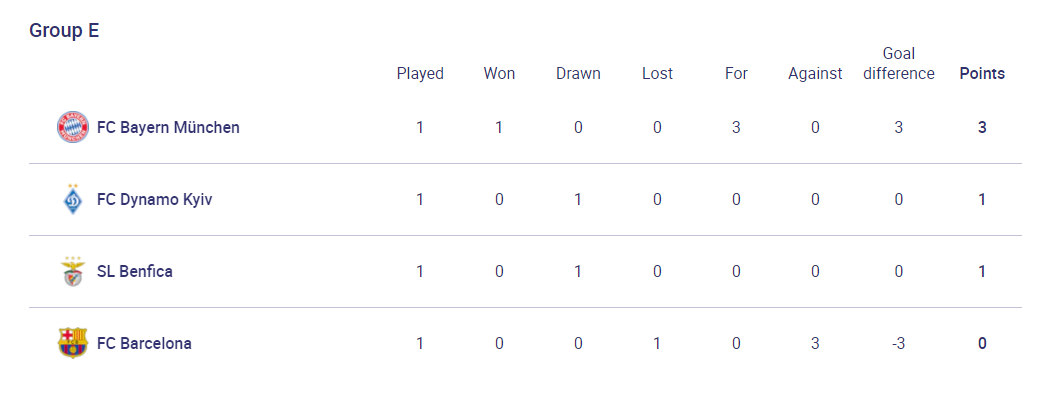This screenshot has width=1047, height=395.
Task: Open the FC Dynamo Kyiv team link
Action: (155, 199)
